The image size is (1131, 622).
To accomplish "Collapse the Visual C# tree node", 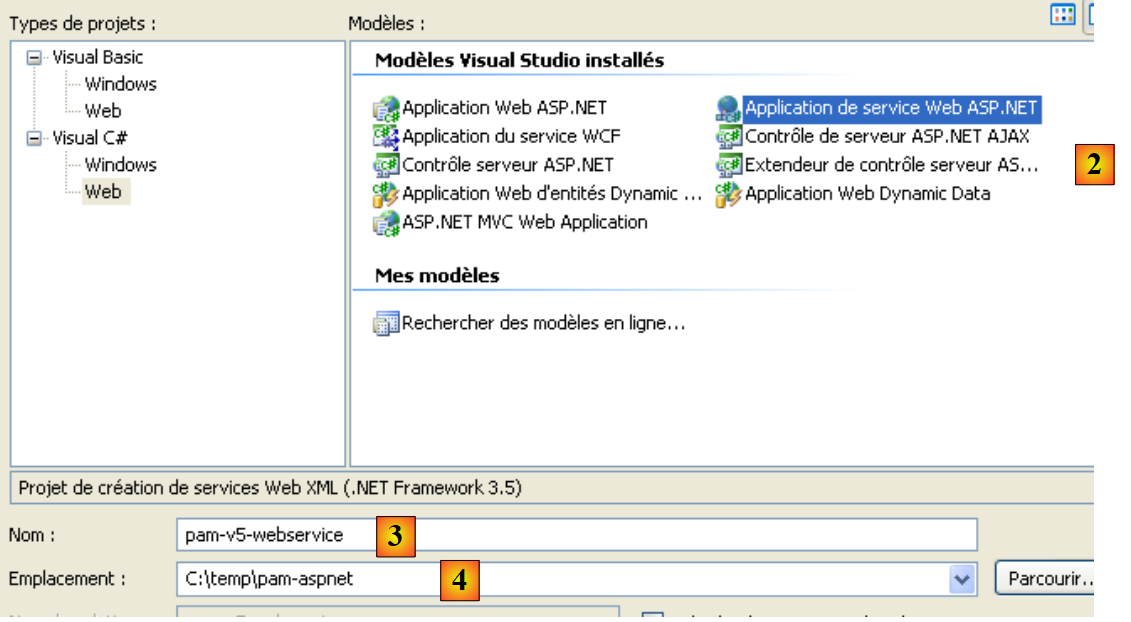I will point(33,139).
